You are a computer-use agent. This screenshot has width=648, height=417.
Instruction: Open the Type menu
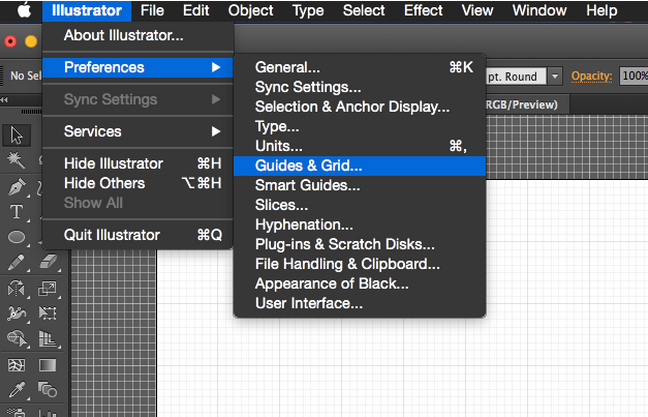(x=308, y=10)
